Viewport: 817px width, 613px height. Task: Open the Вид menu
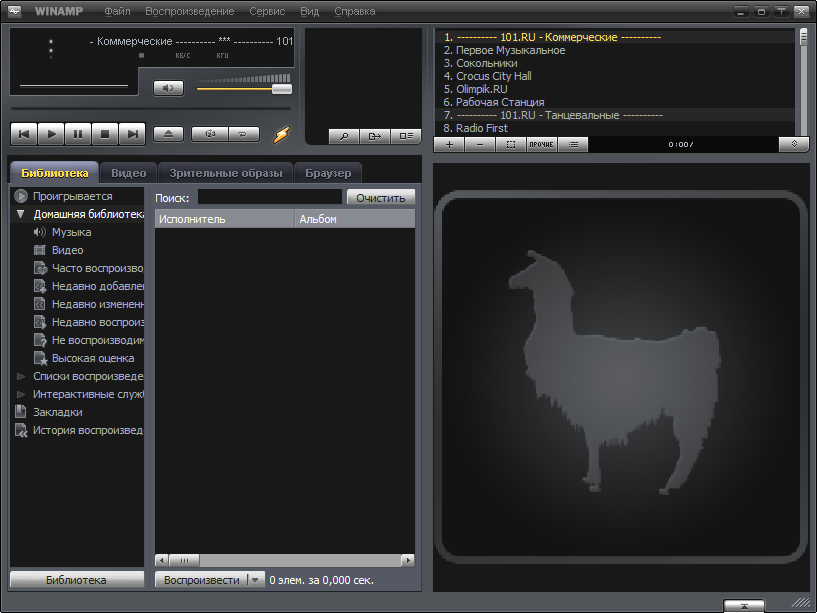click(310, 11)
